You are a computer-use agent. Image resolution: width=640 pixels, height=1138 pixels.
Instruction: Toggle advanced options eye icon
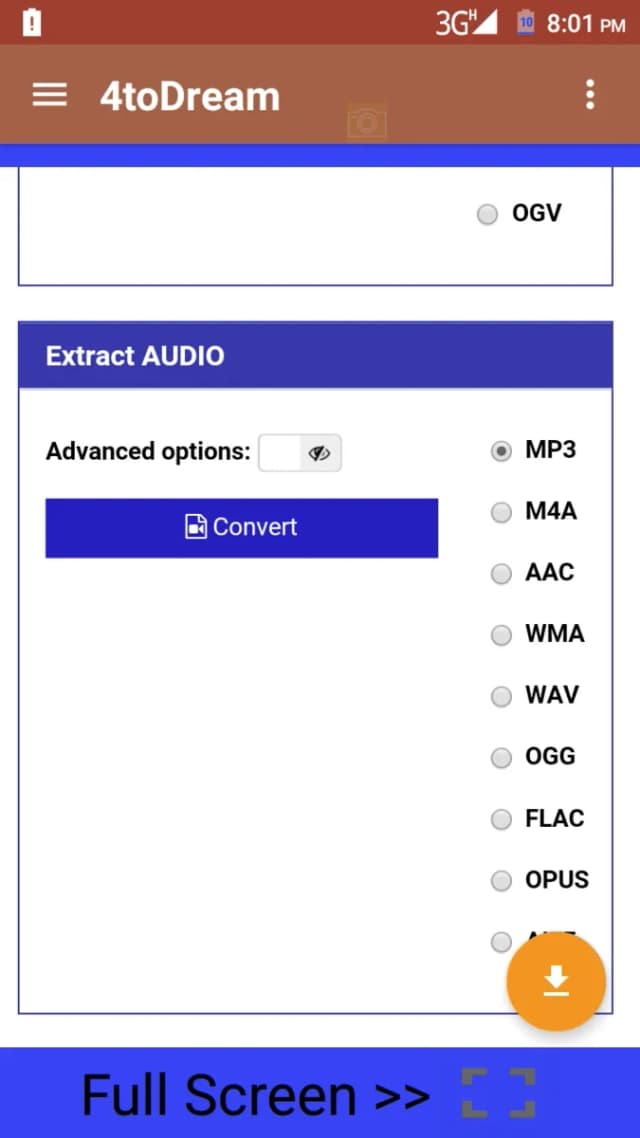320,453
